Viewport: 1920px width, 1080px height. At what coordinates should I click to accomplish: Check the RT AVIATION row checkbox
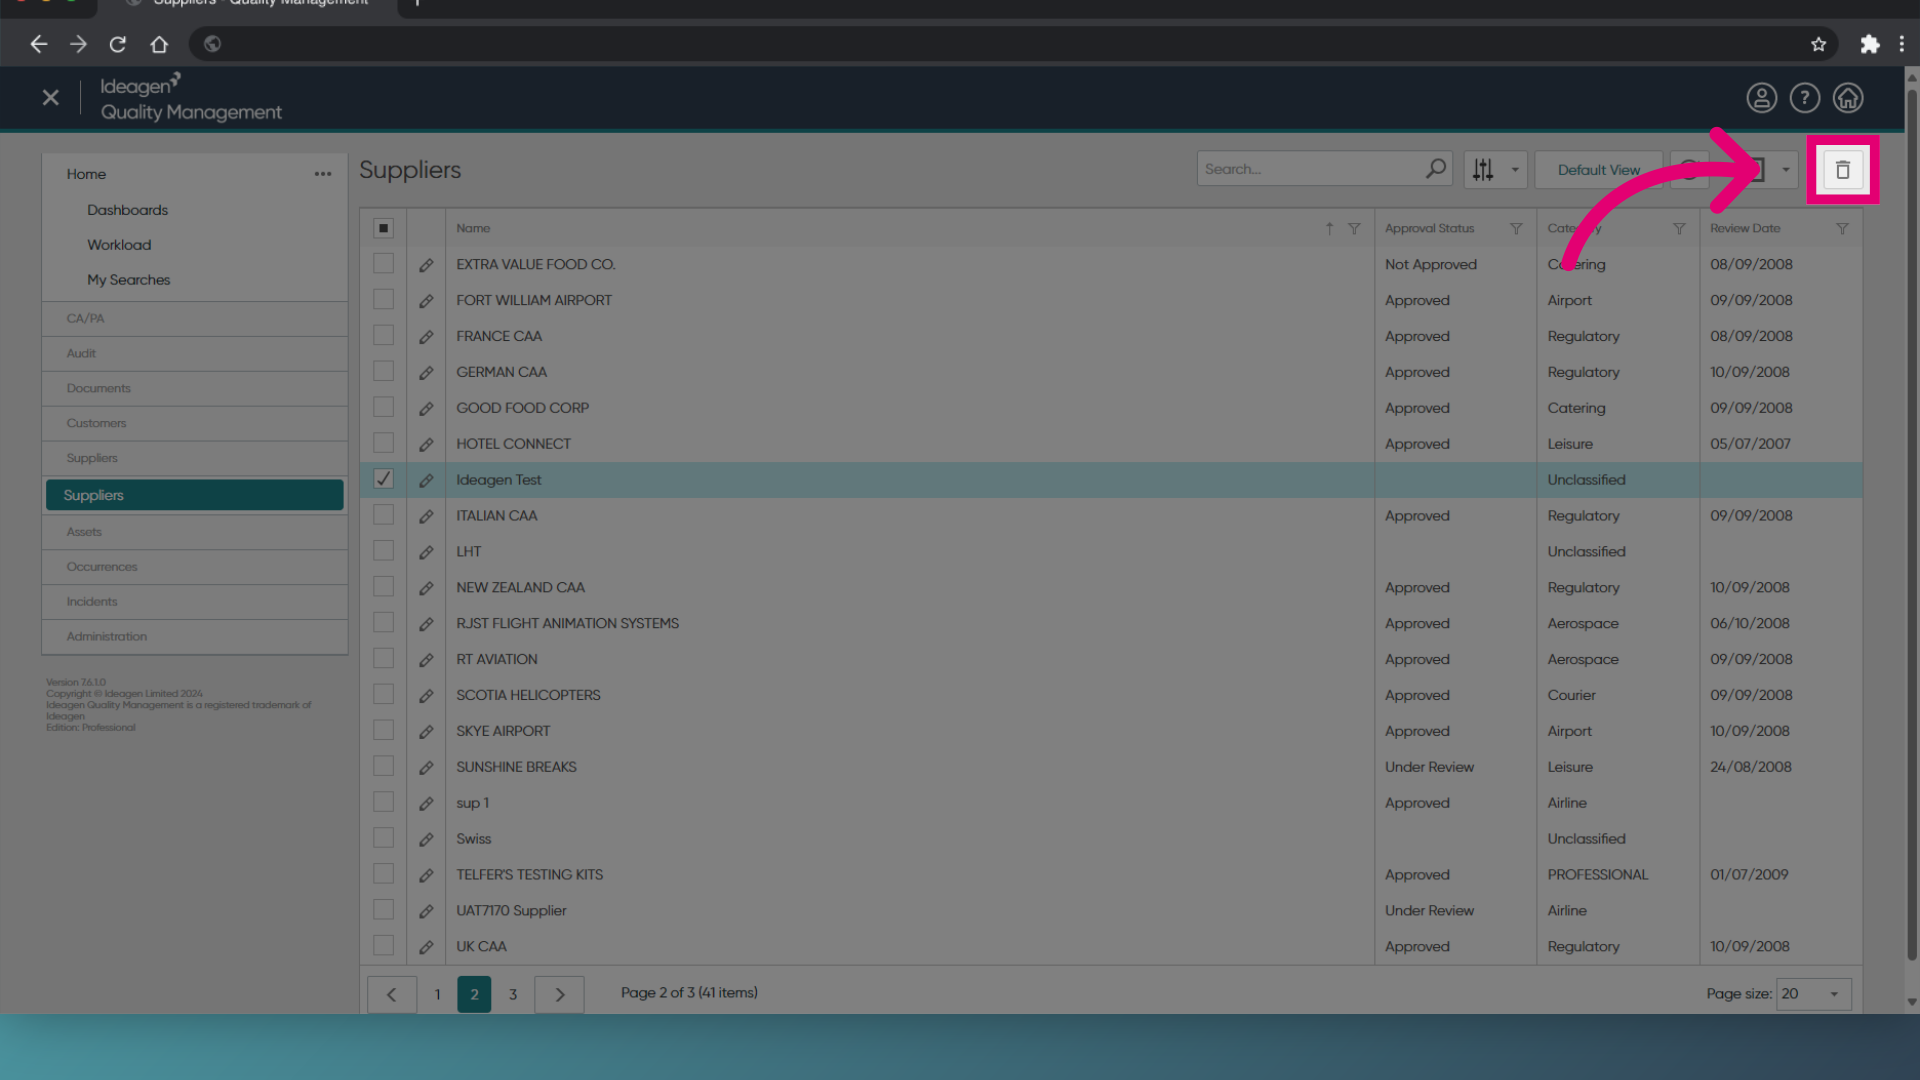(383, 658)
